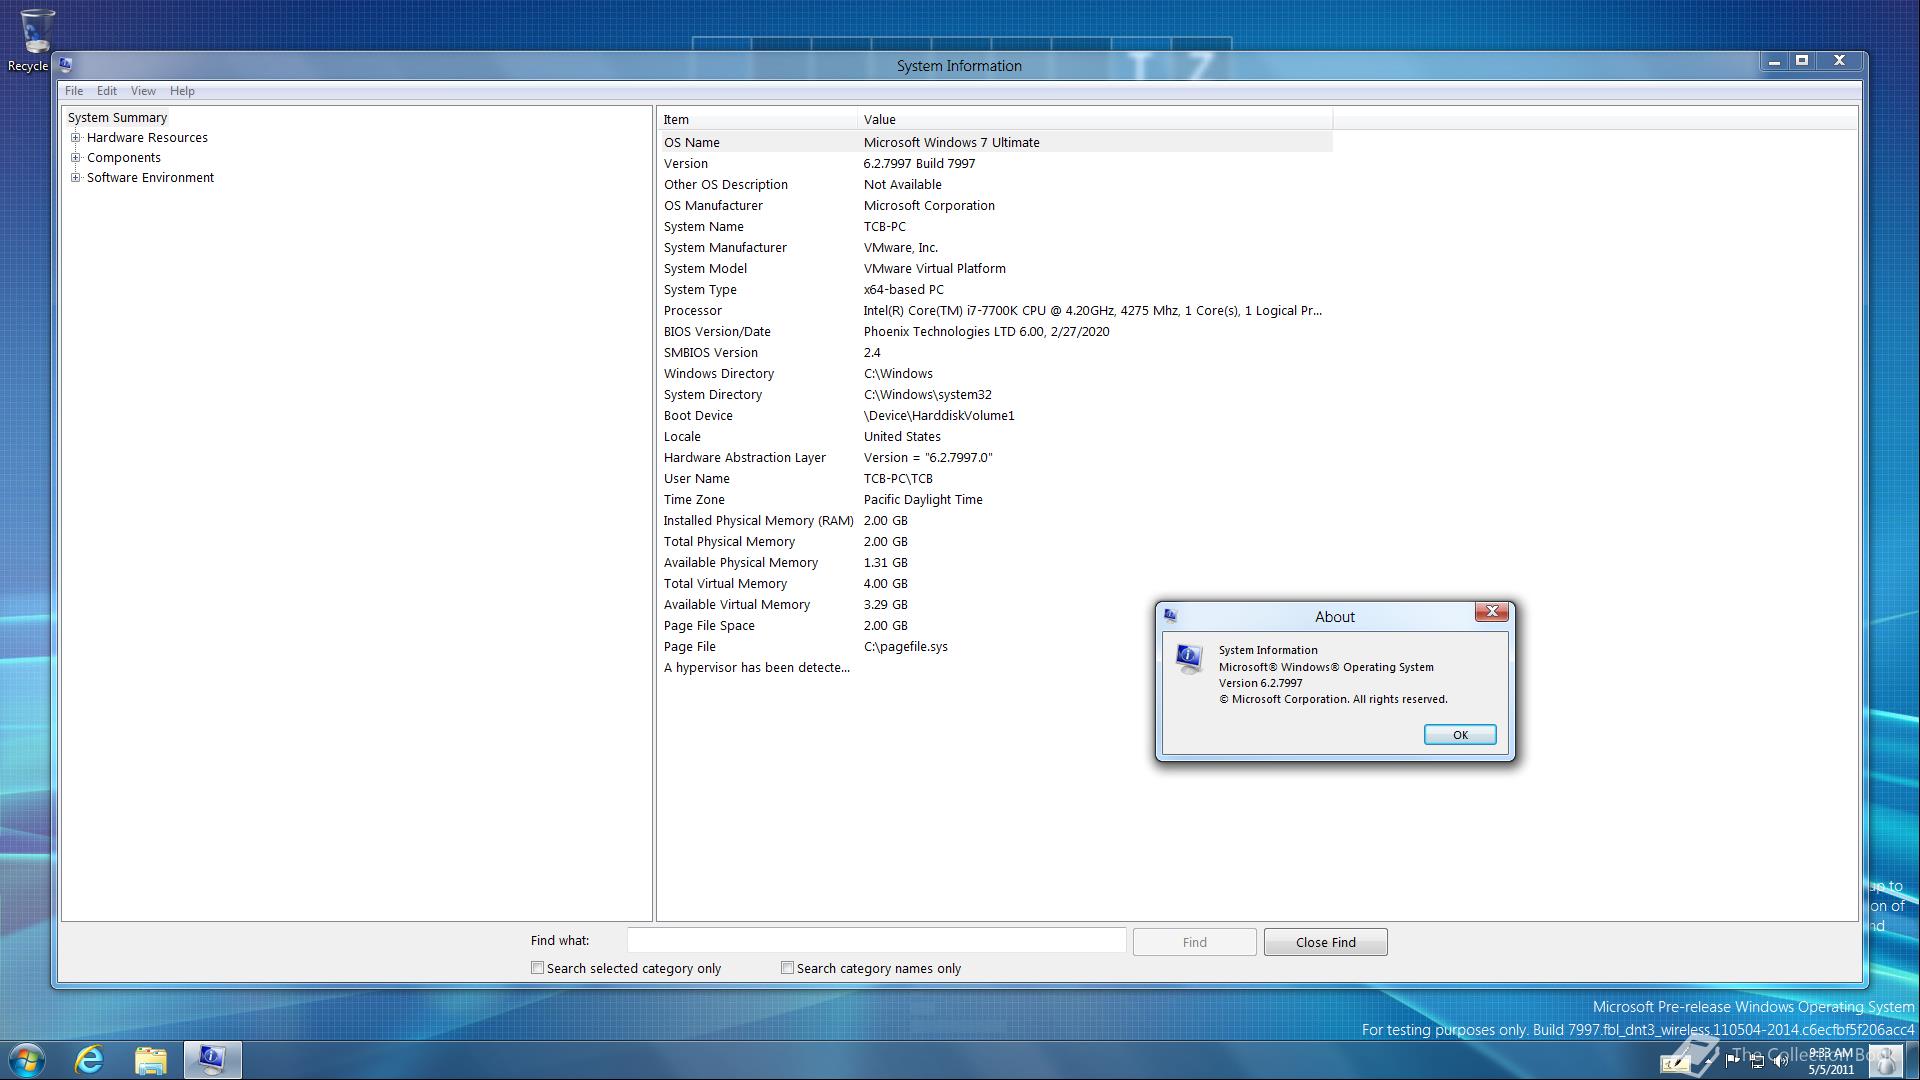
Task: Select BIOS Version/Date row
Action: coord(995,332)
